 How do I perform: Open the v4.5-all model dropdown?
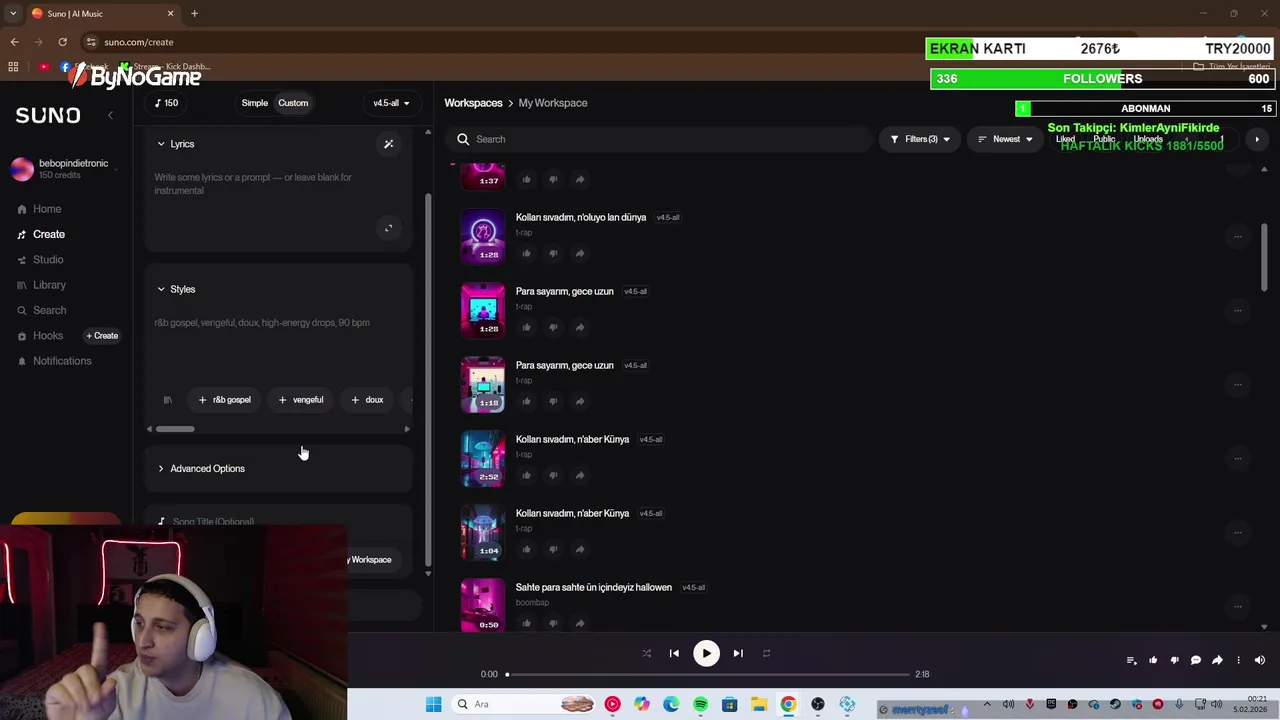click(x=391, y=103)
